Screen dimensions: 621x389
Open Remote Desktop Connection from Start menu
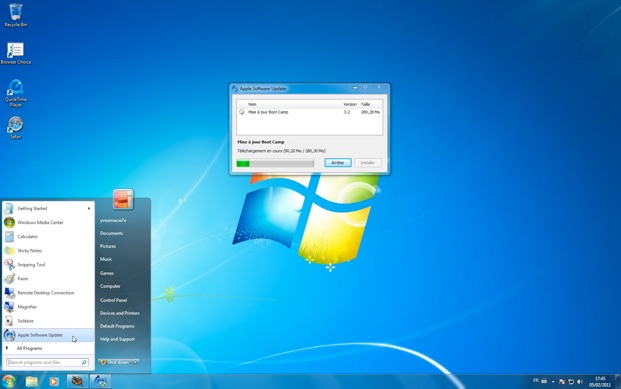(48, 293)
